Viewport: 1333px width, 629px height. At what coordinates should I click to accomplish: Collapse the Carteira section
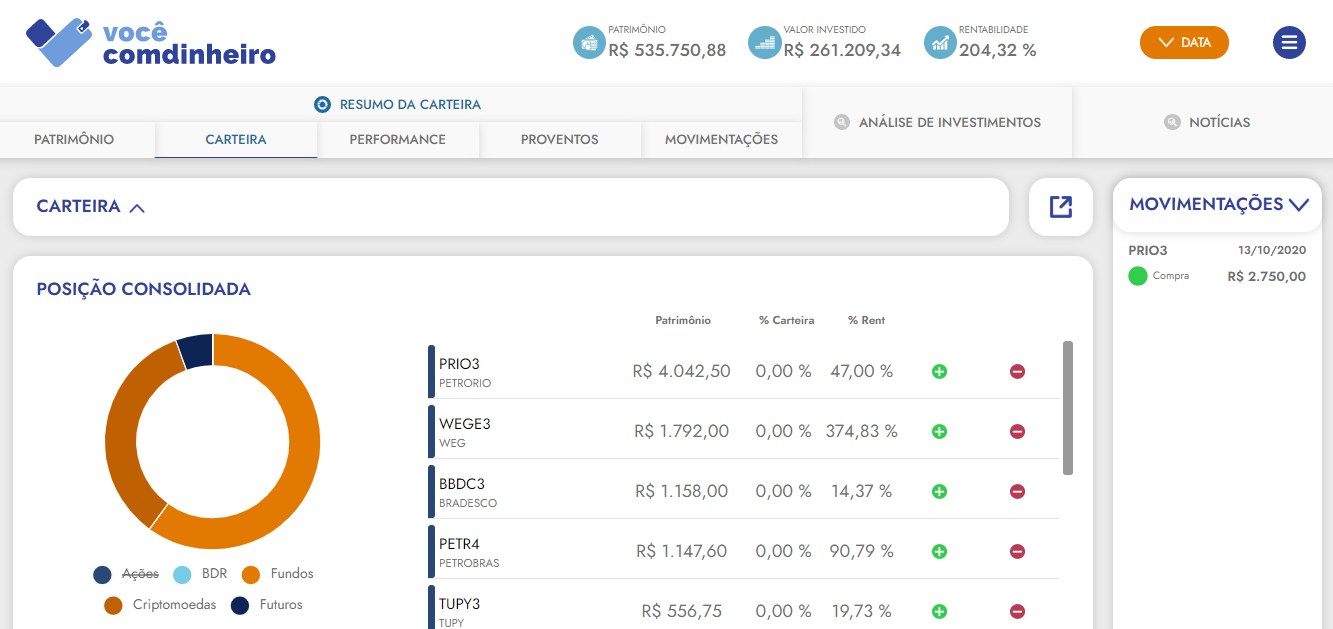pyautogui.click(x=137, y=208)
